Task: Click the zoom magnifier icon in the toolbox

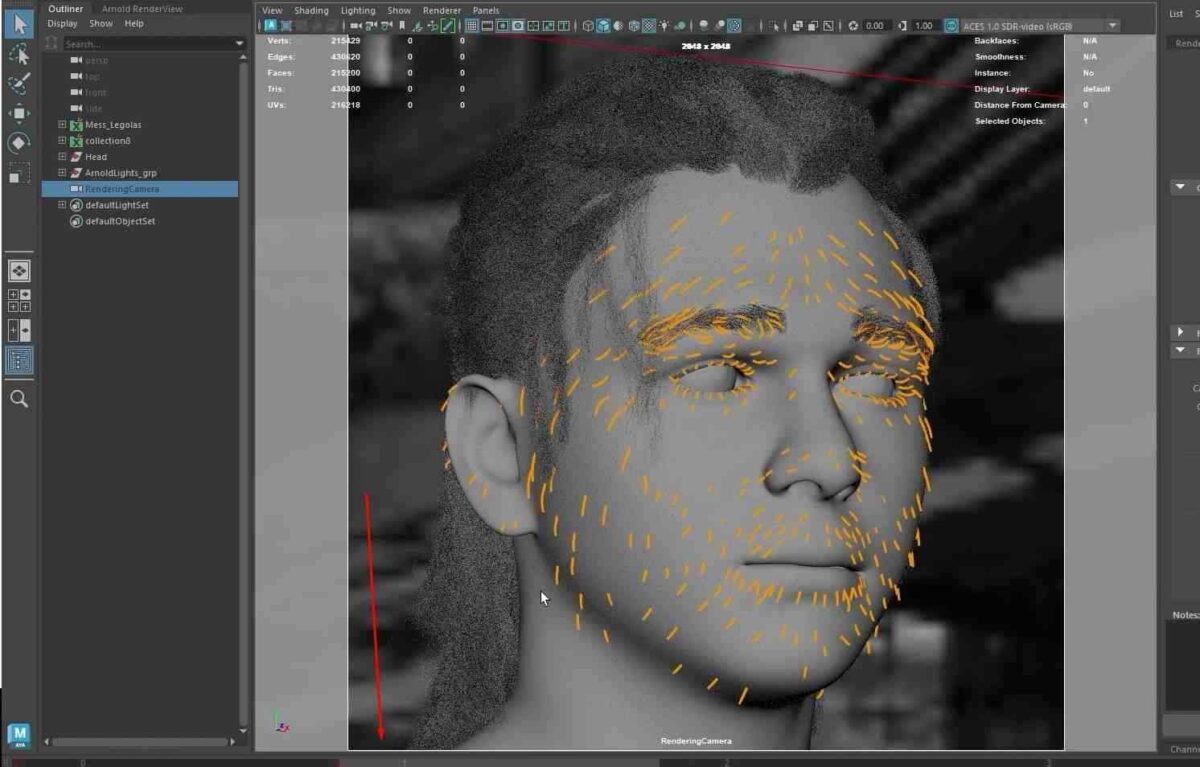Action: pos(18,398)
